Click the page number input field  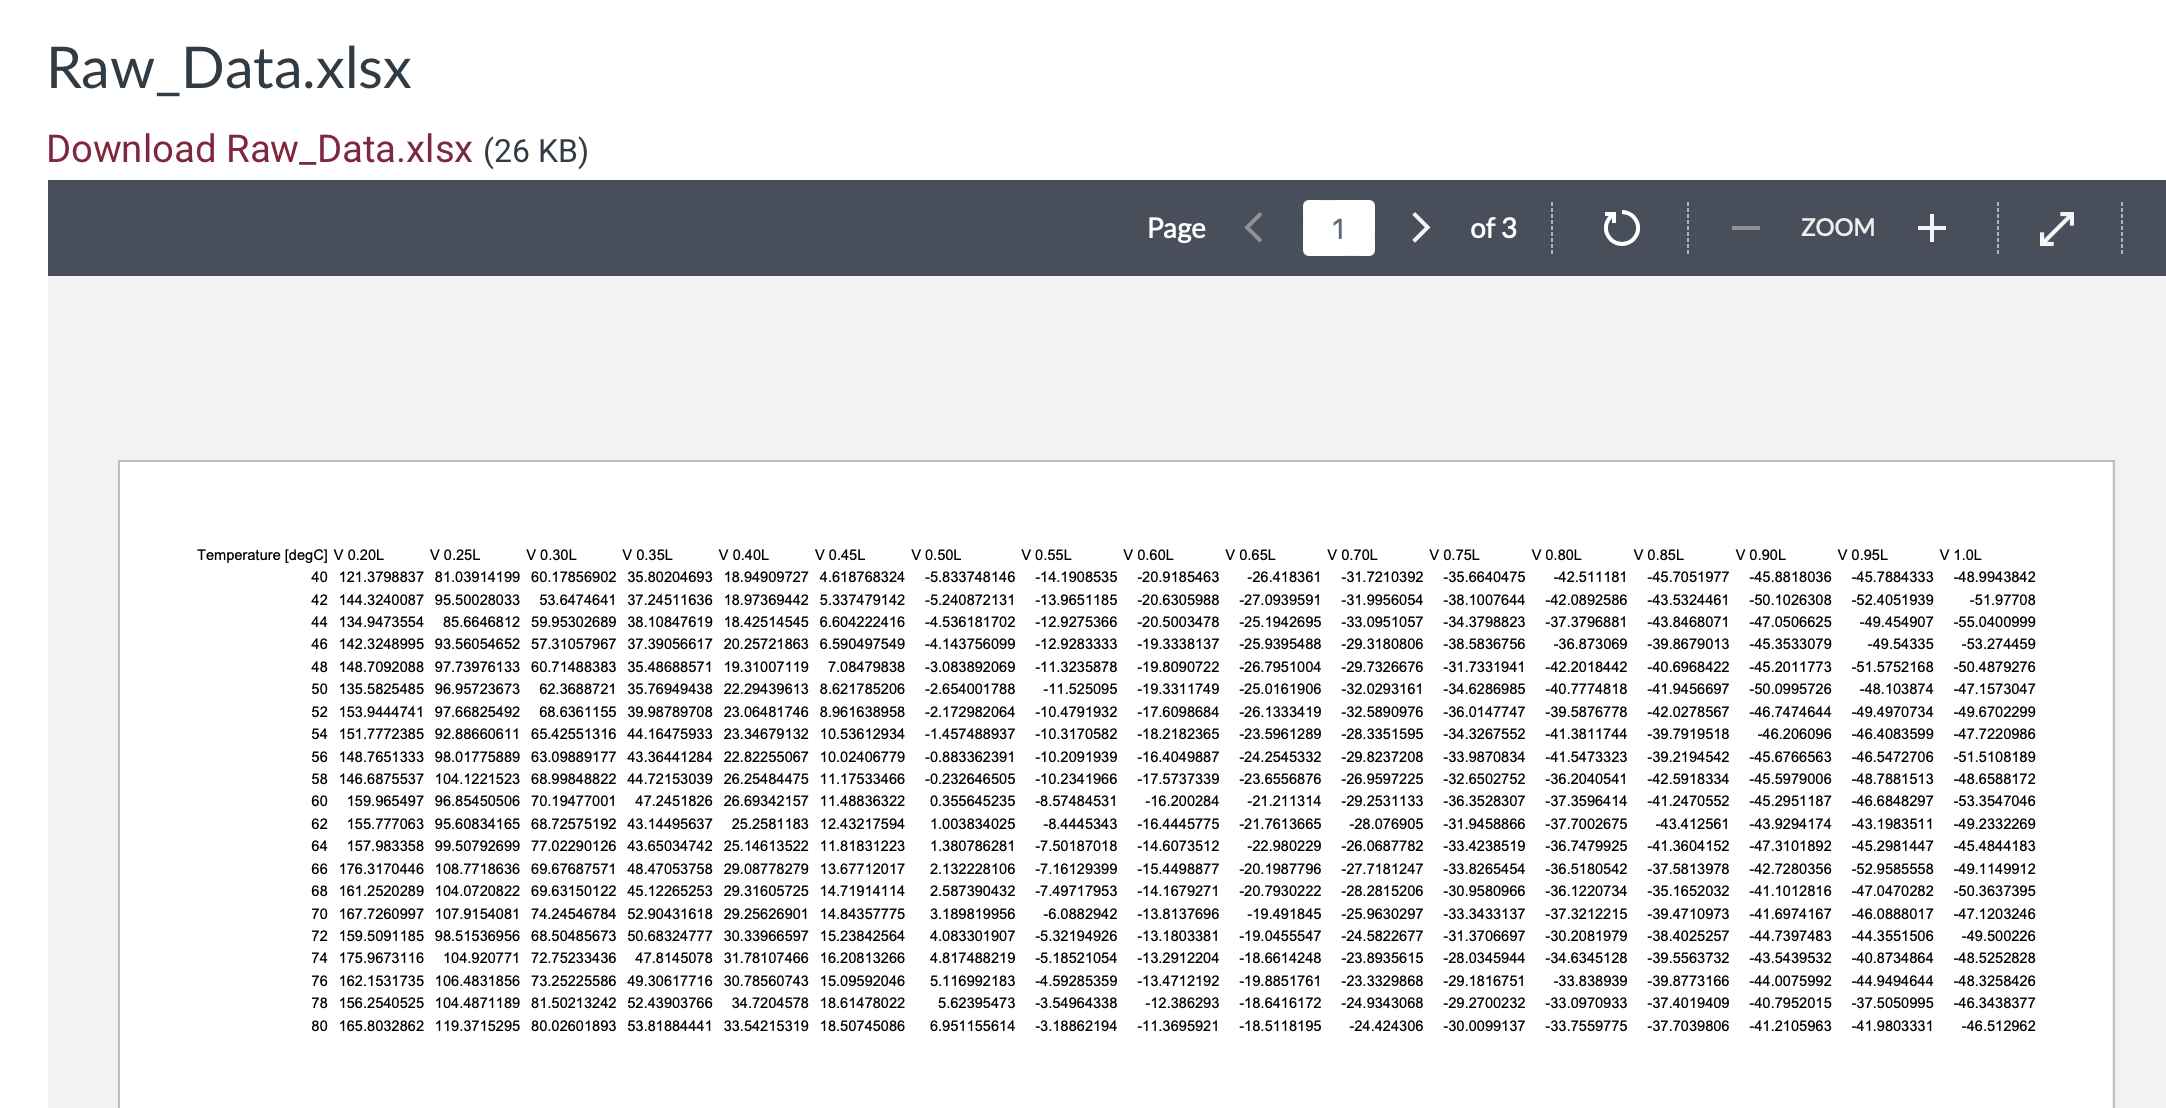coord(1334,230)
